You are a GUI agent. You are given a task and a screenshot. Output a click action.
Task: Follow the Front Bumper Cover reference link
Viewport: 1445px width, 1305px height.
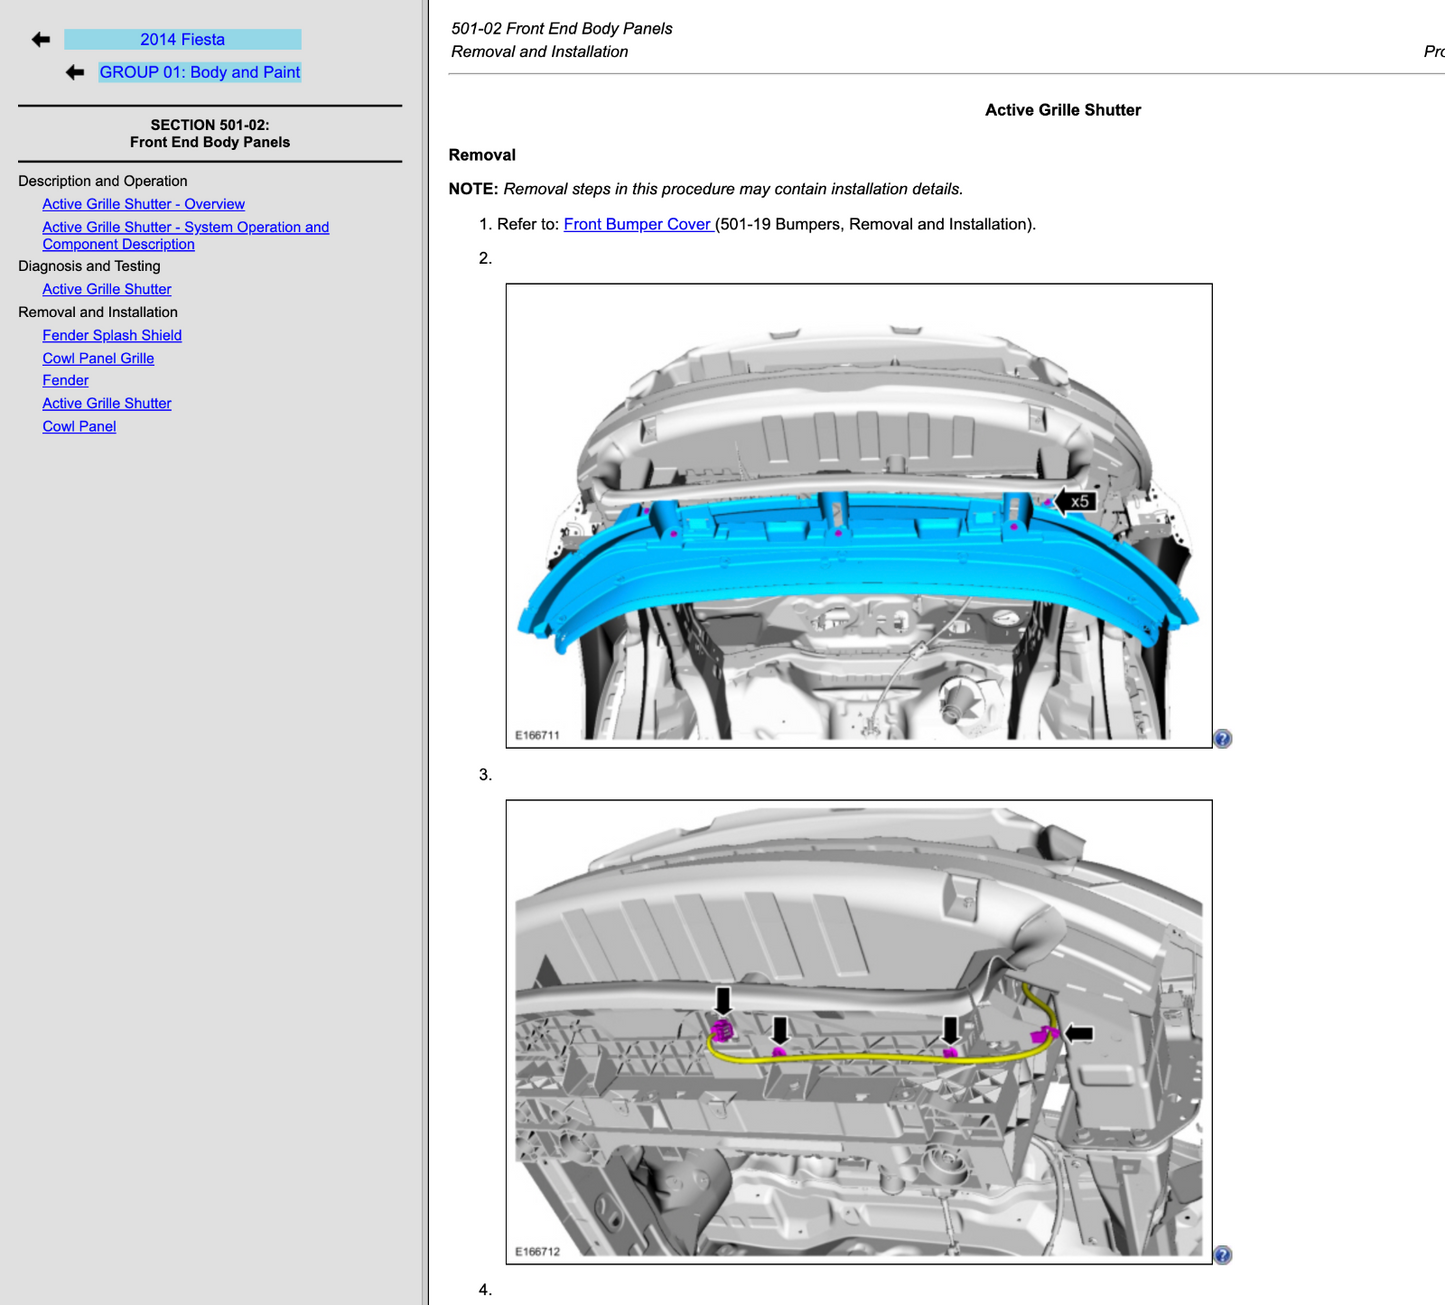[x=637, y=224]
